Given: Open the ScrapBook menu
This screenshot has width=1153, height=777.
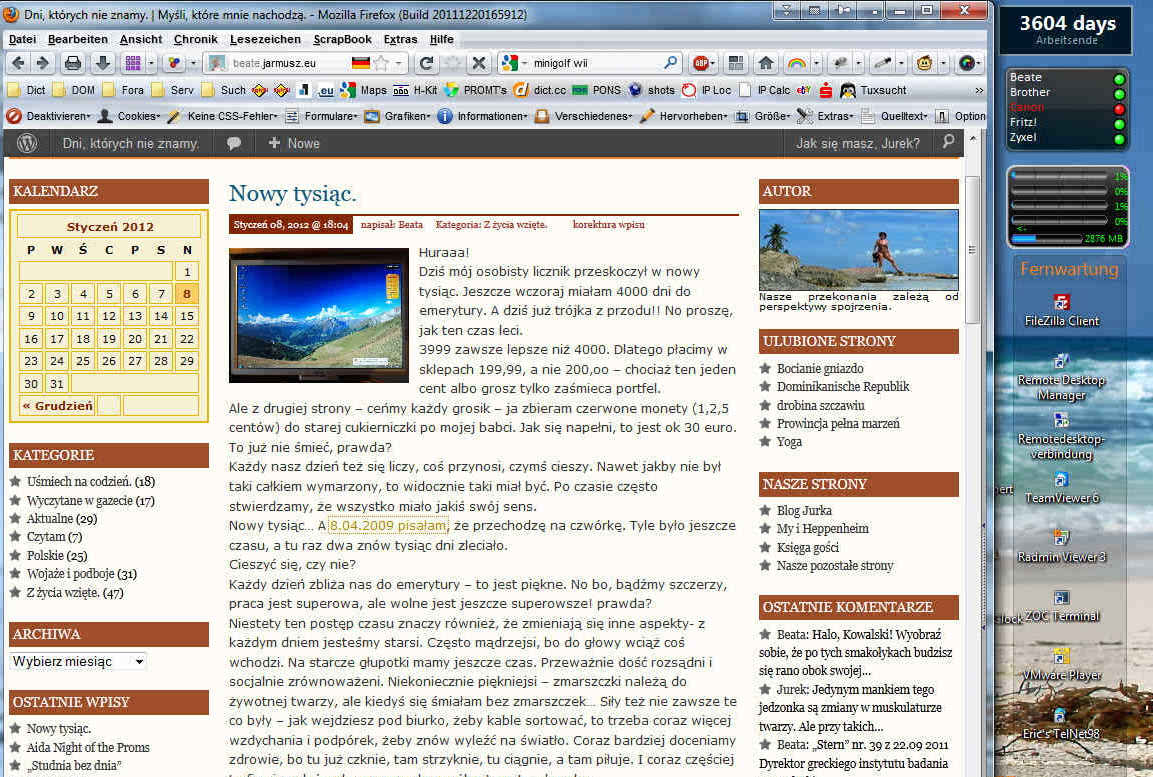Looking at the screenshot, I should point(342,39).
